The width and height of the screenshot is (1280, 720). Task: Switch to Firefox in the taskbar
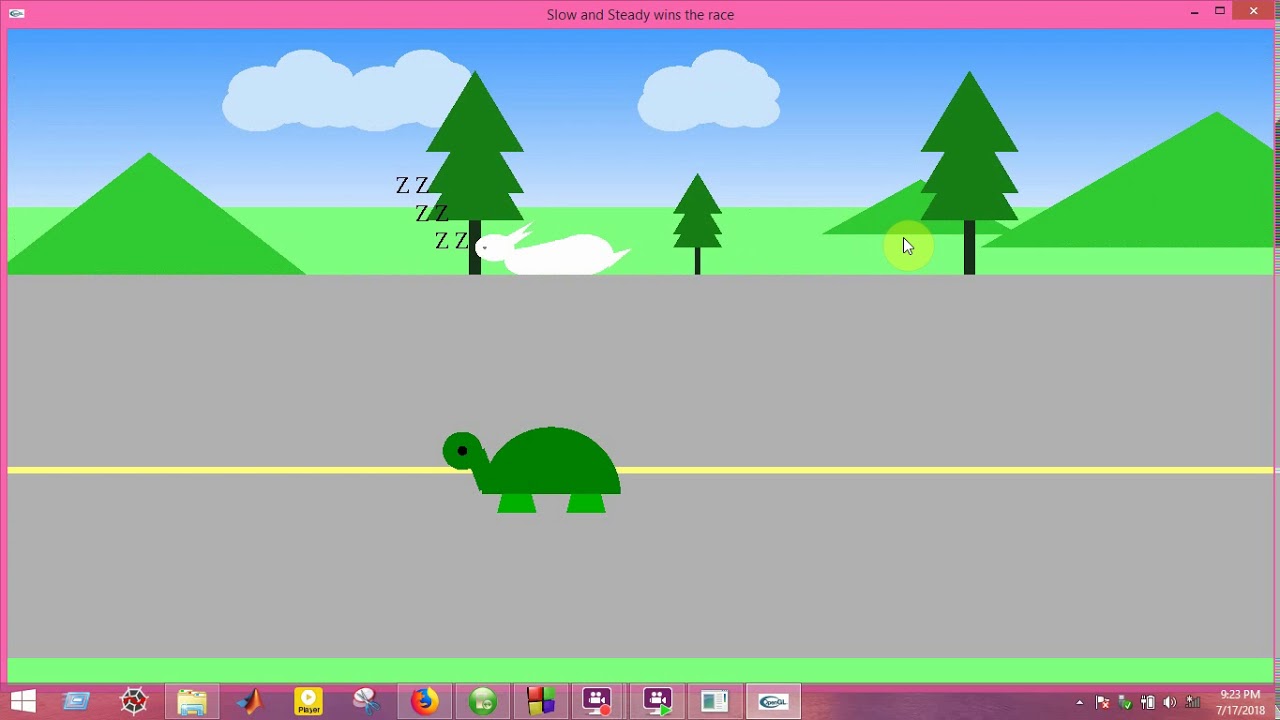(424, 702)
